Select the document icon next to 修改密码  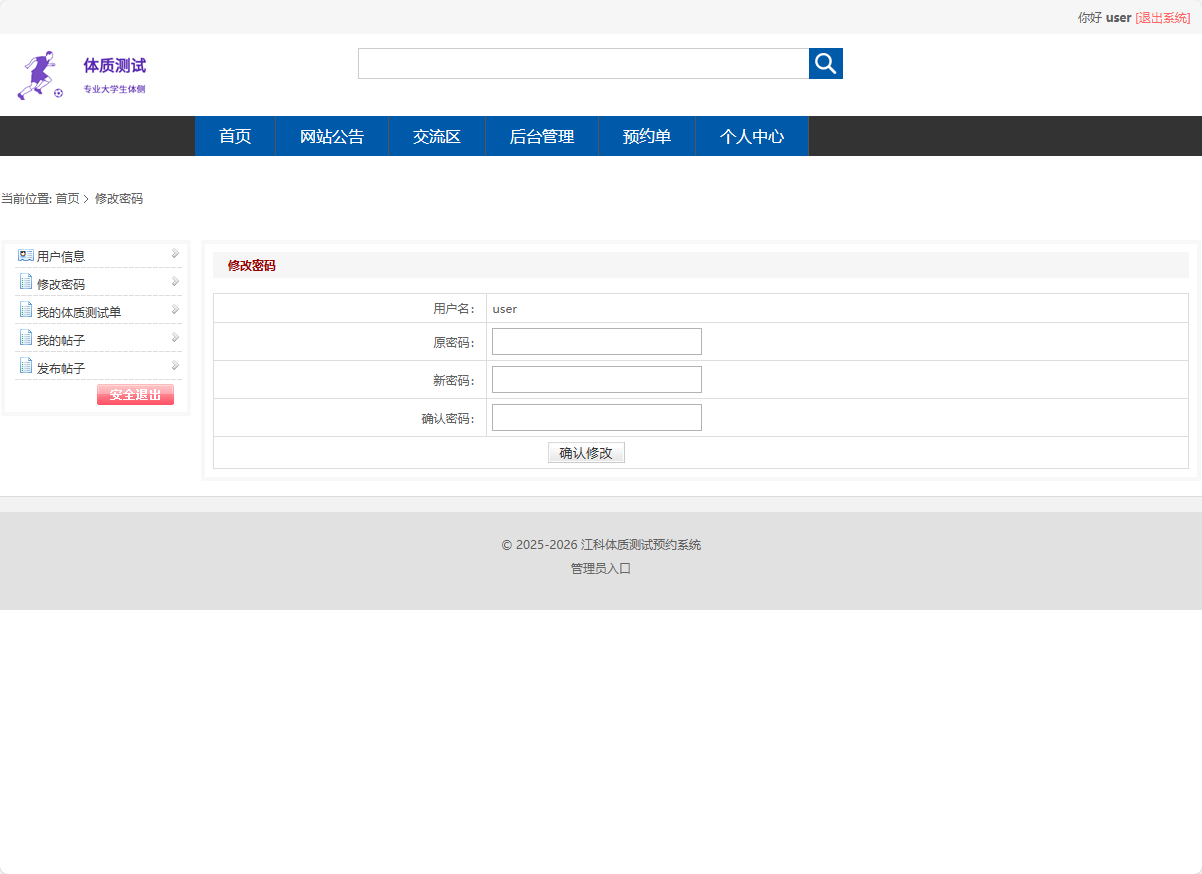(x=25, y=283)
